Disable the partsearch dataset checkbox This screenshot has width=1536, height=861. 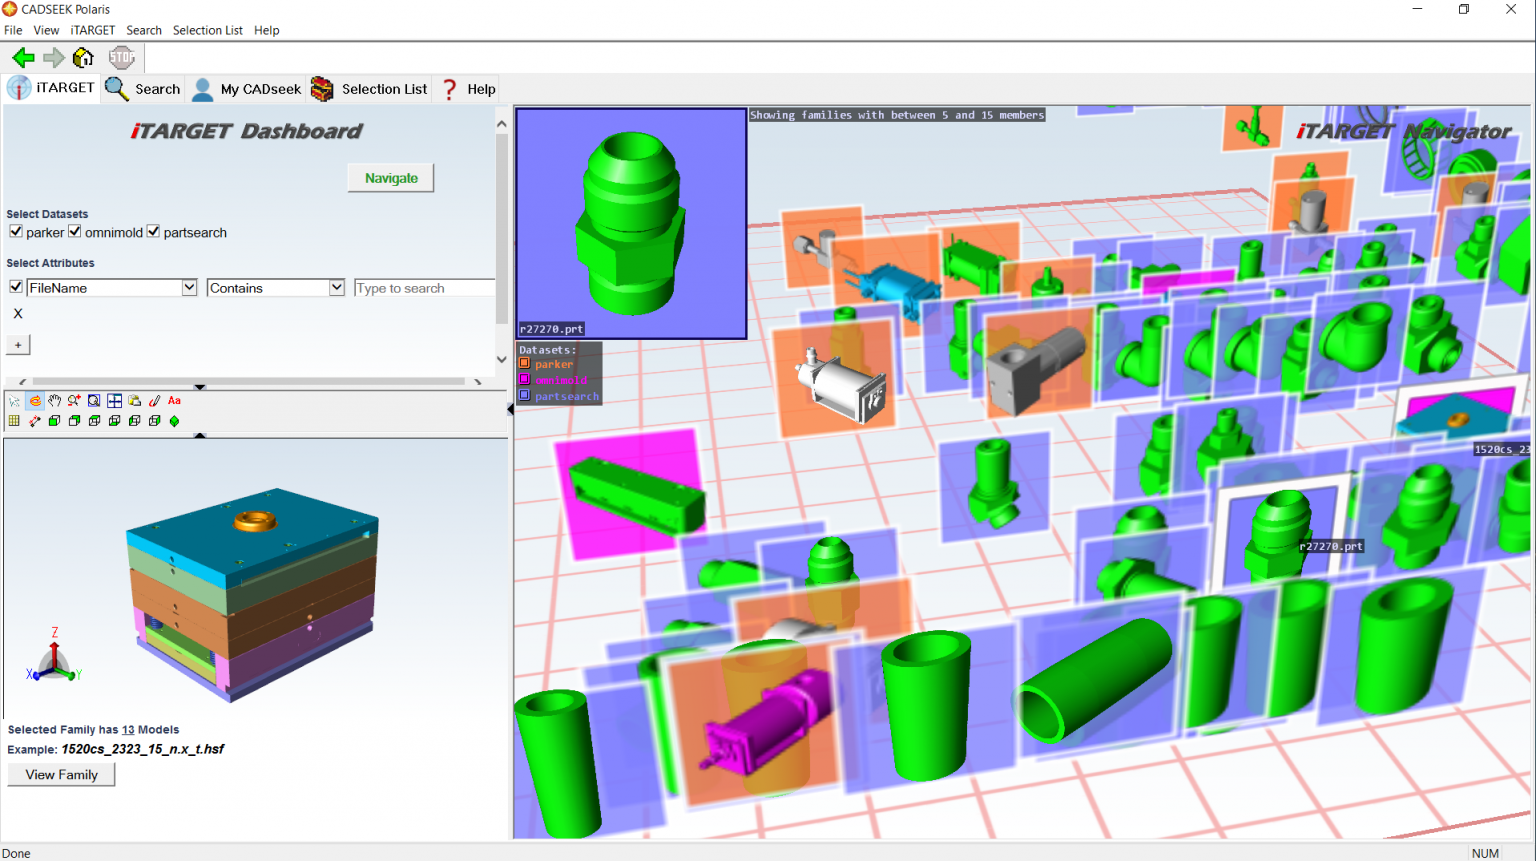pyautogui.click(x=153, y=232)
